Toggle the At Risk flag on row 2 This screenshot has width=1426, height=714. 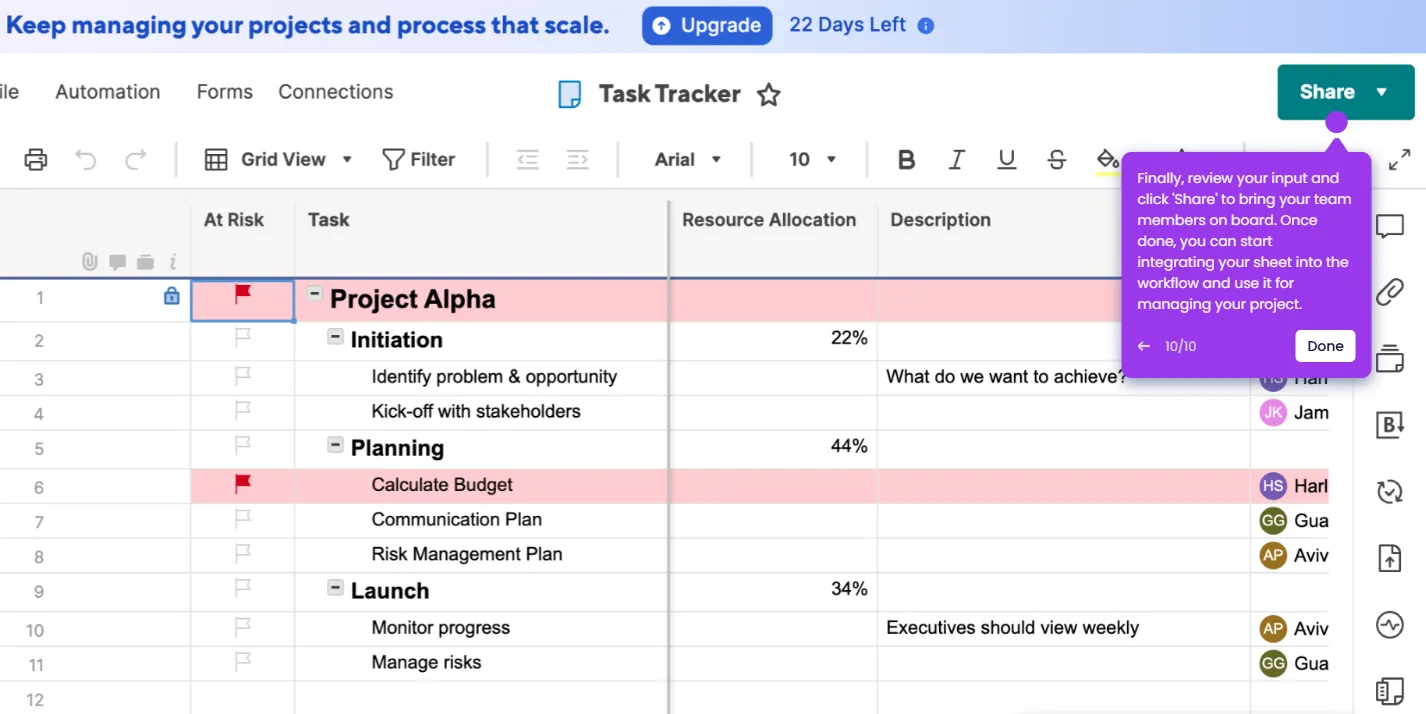[242, 338]
